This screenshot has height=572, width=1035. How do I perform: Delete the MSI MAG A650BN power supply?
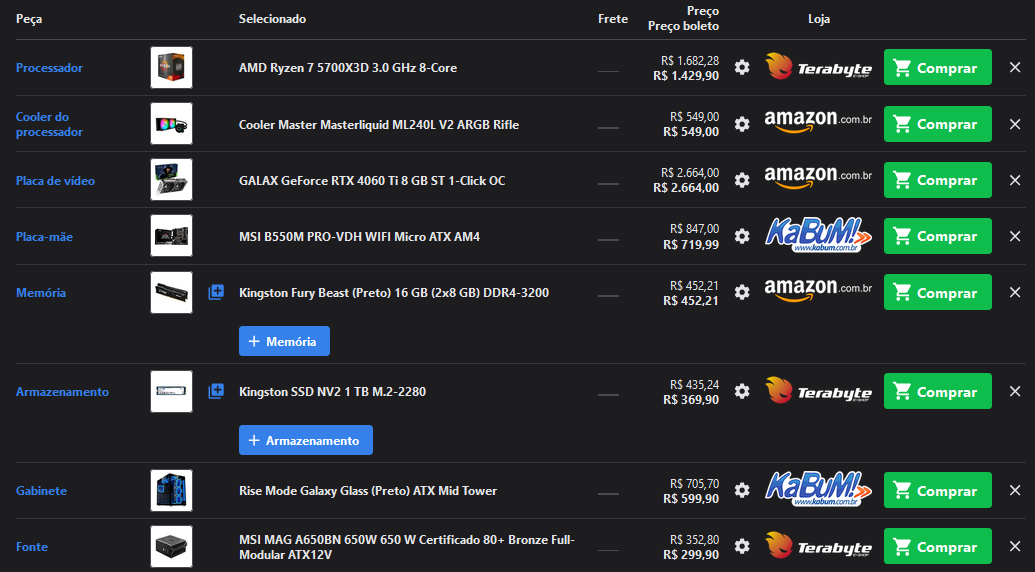coord(1015,546)
